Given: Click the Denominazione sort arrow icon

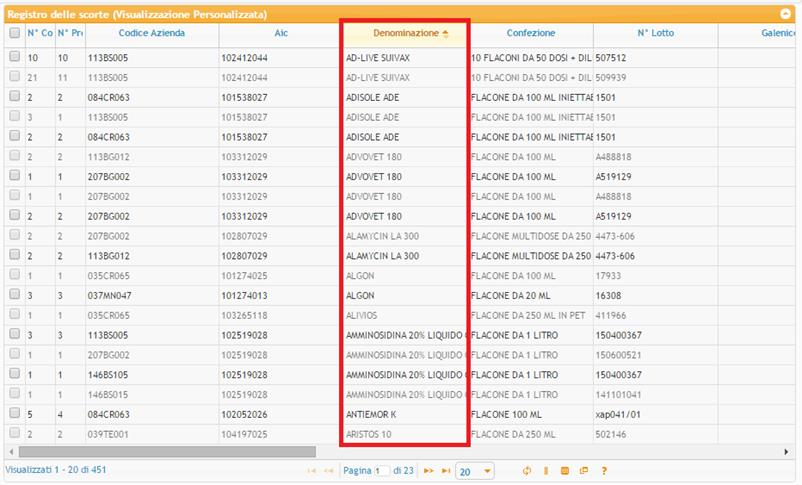Looking at the screenshot, I should (x=445, y=33).
